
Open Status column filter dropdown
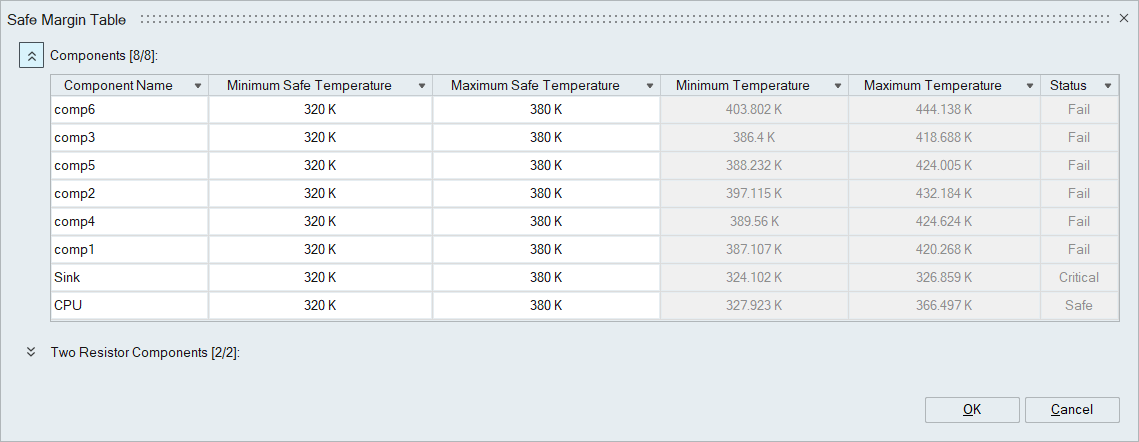pyautogui.click(x=1108, y=86)
